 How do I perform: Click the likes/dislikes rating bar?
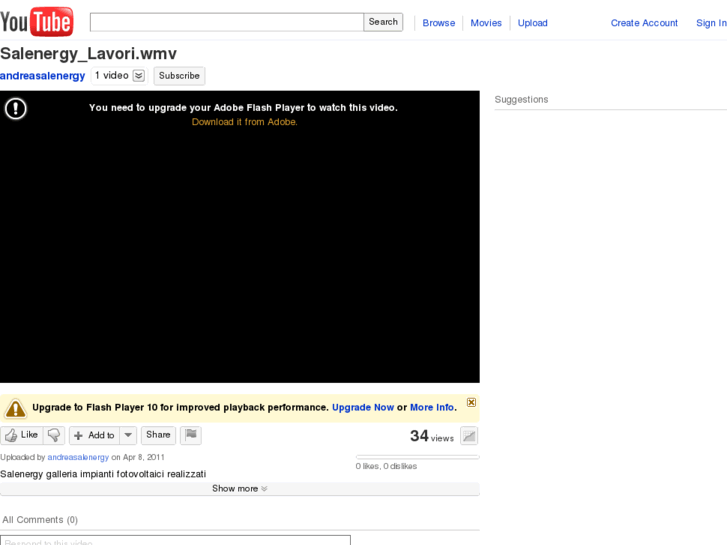pyautogui.click(x=417, y=457)
